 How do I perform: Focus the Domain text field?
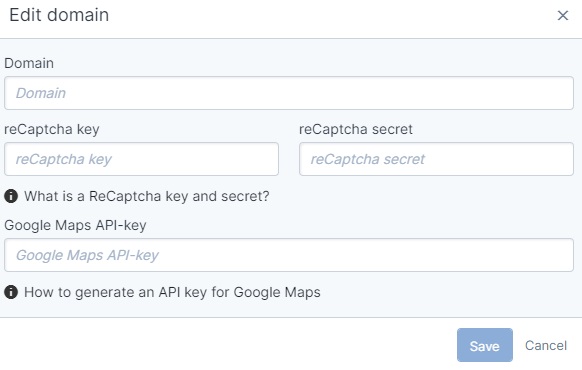[289, 93]
